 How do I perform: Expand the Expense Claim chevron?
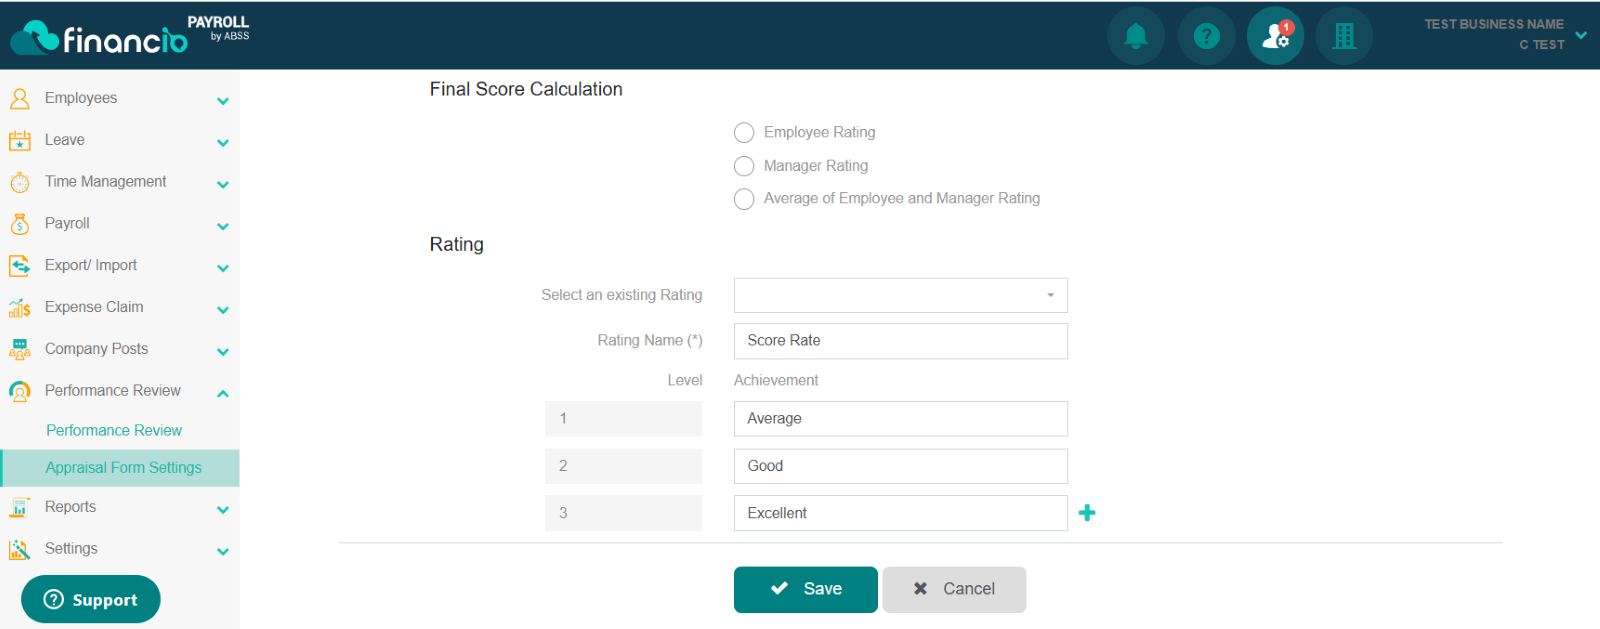(x=223, y=310)
